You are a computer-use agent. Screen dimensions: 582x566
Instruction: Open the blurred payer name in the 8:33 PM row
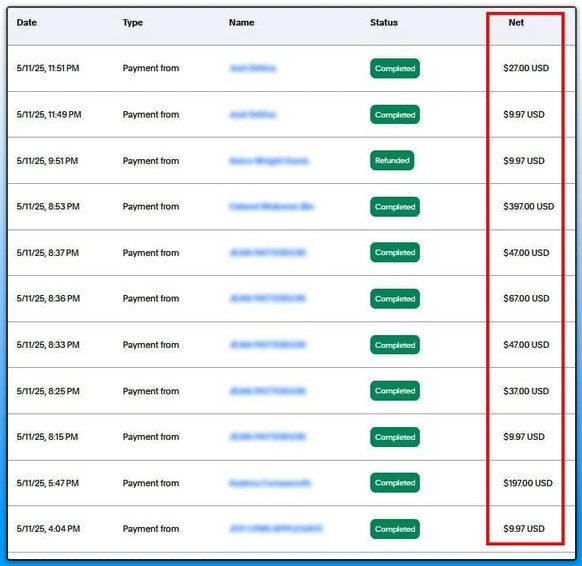268,345
